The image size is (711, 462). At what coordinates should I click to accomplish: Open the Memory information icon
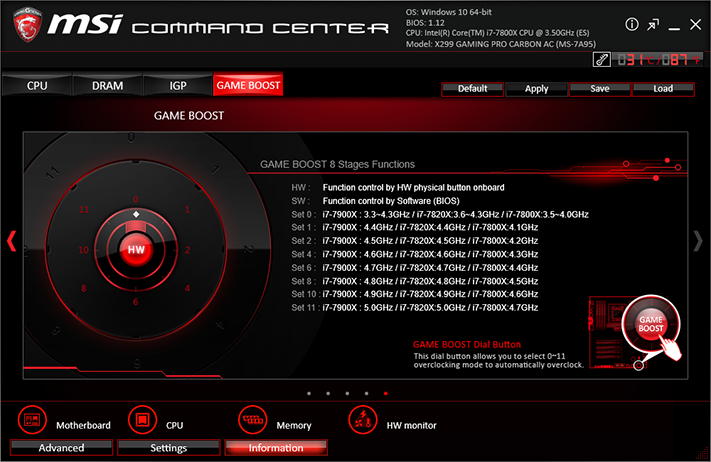coord(253,420)
